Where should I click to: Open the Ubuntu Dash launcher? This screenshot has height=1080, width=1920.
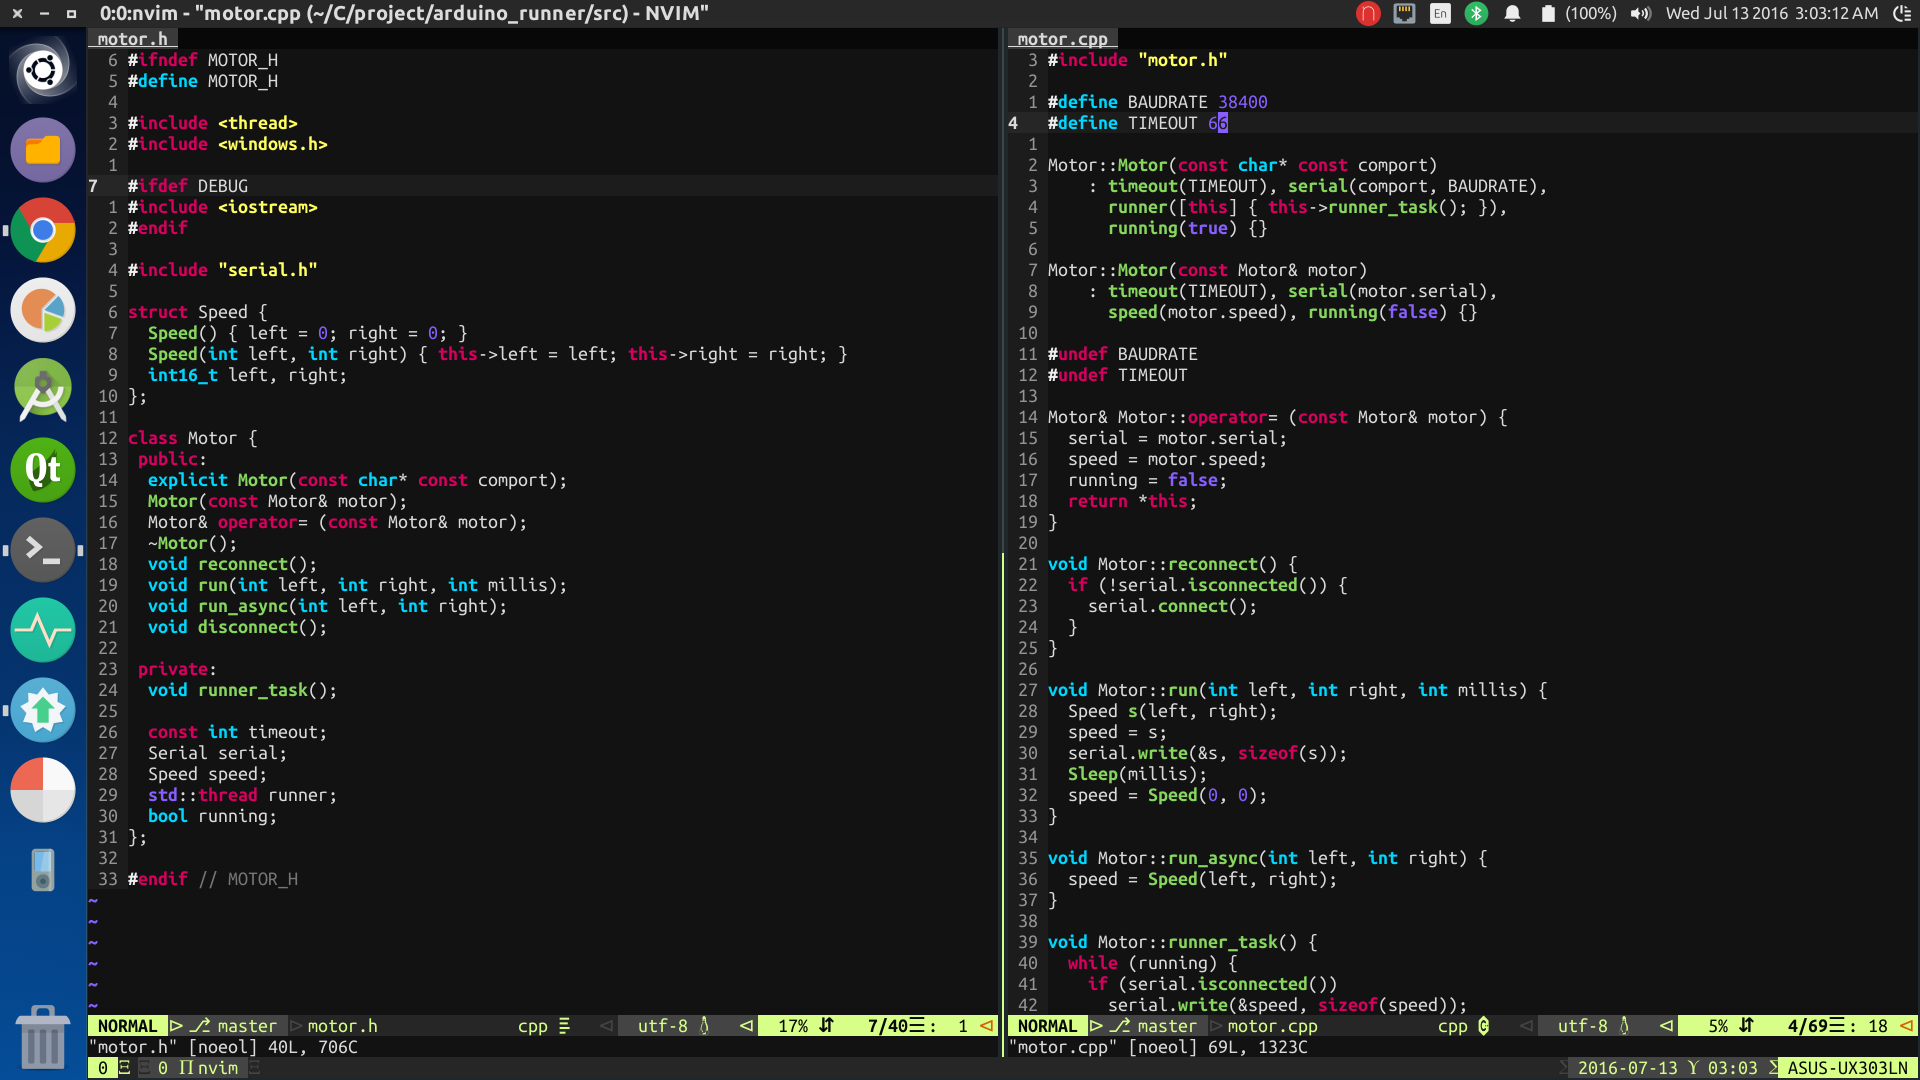pyautogui.click(x=42, y=71)
